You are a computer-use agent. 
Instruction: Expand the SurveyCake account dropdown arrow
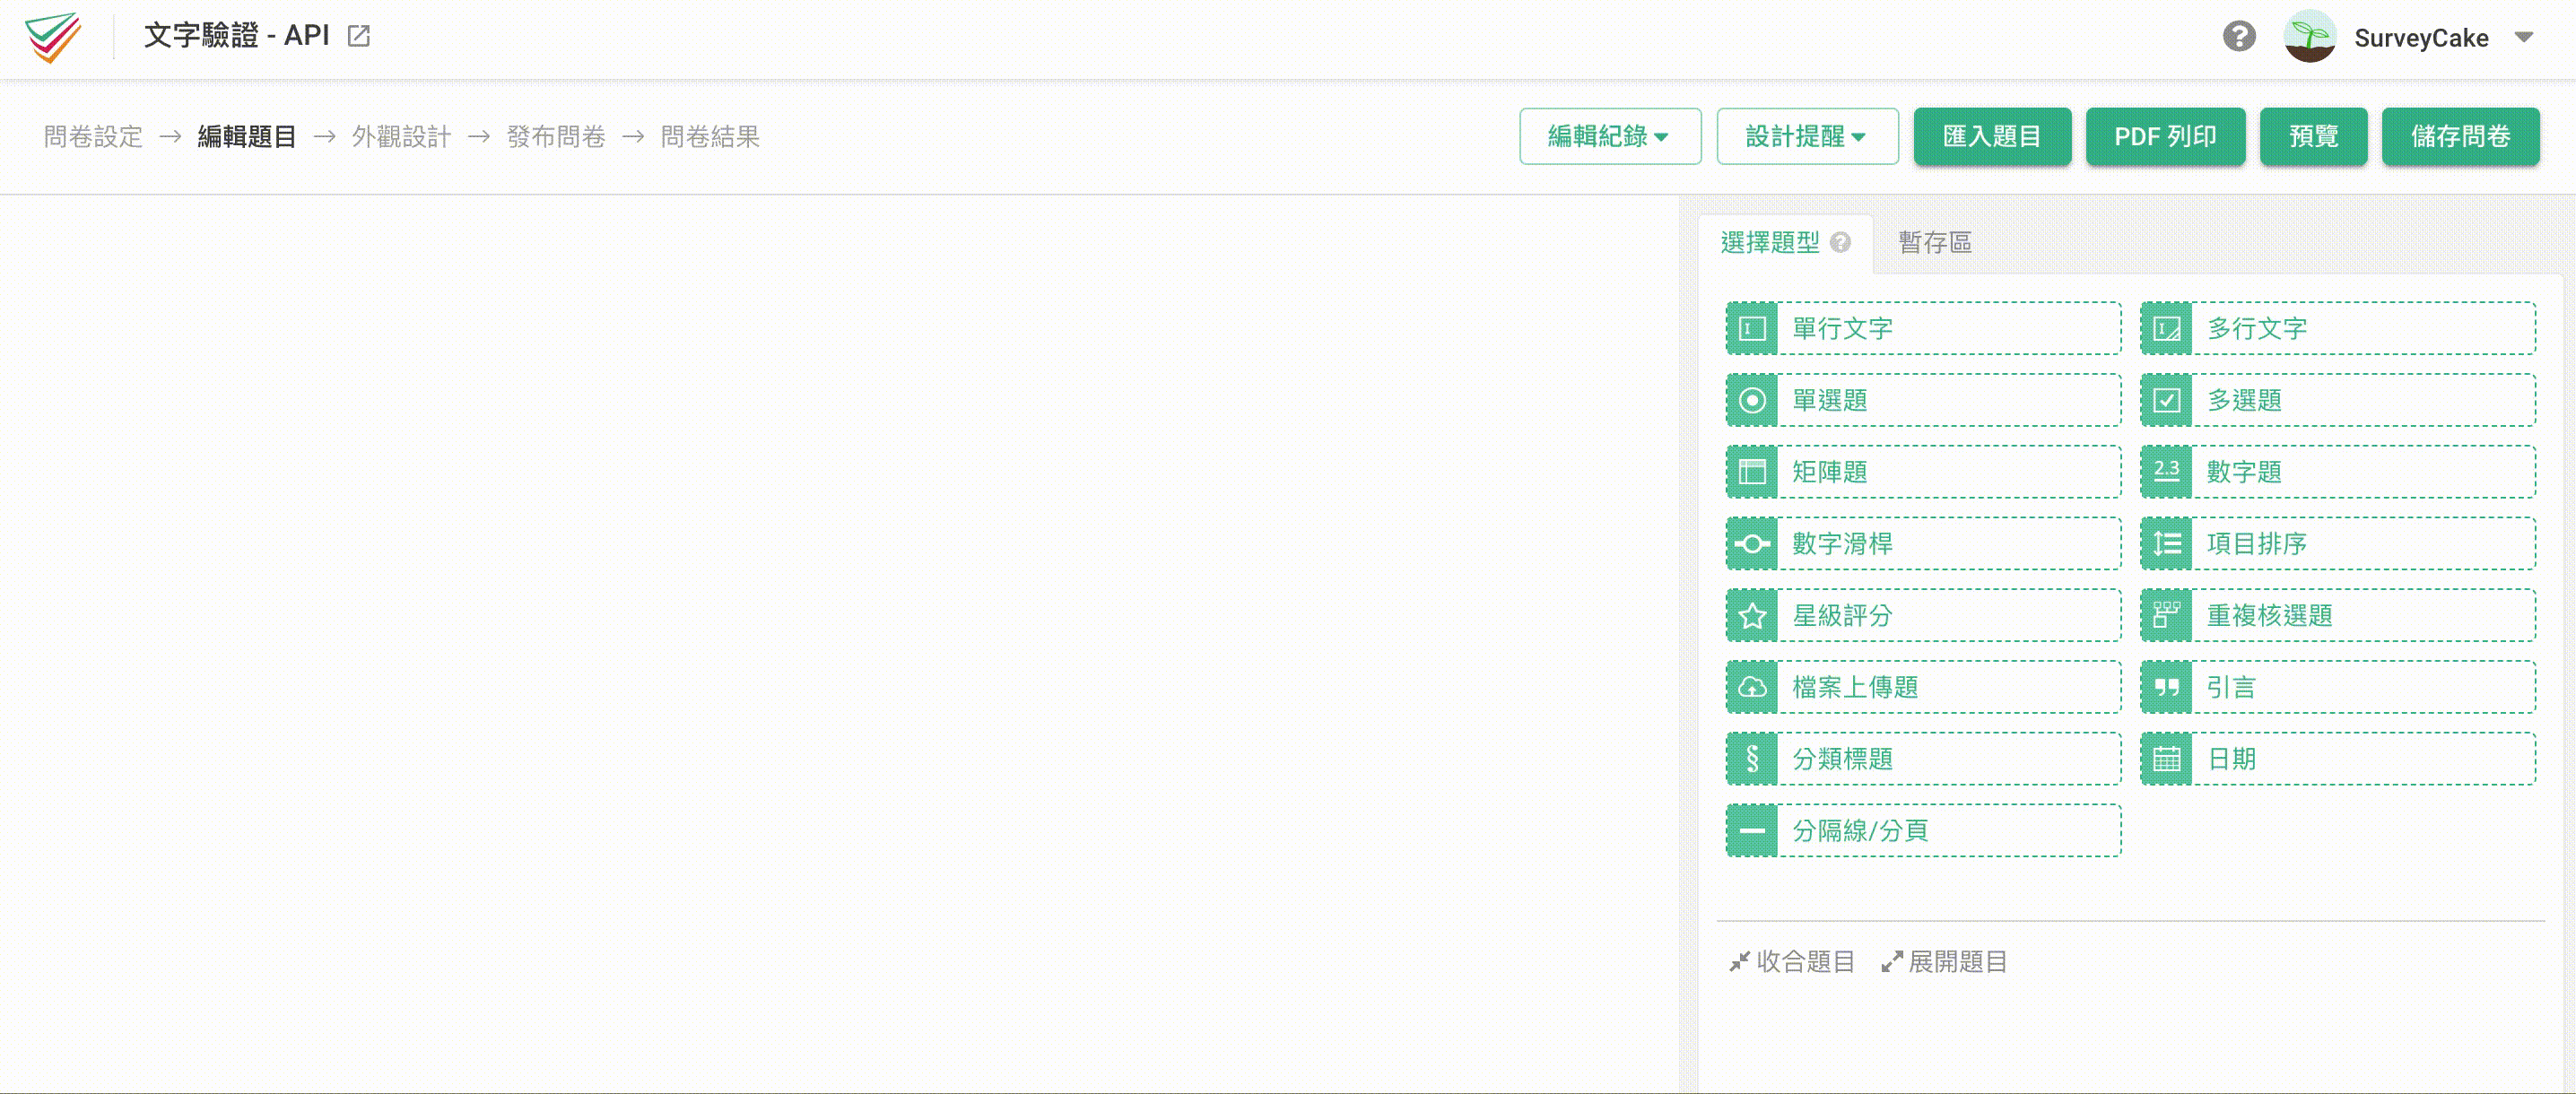pyautogui.click(x=2524, y=37)
